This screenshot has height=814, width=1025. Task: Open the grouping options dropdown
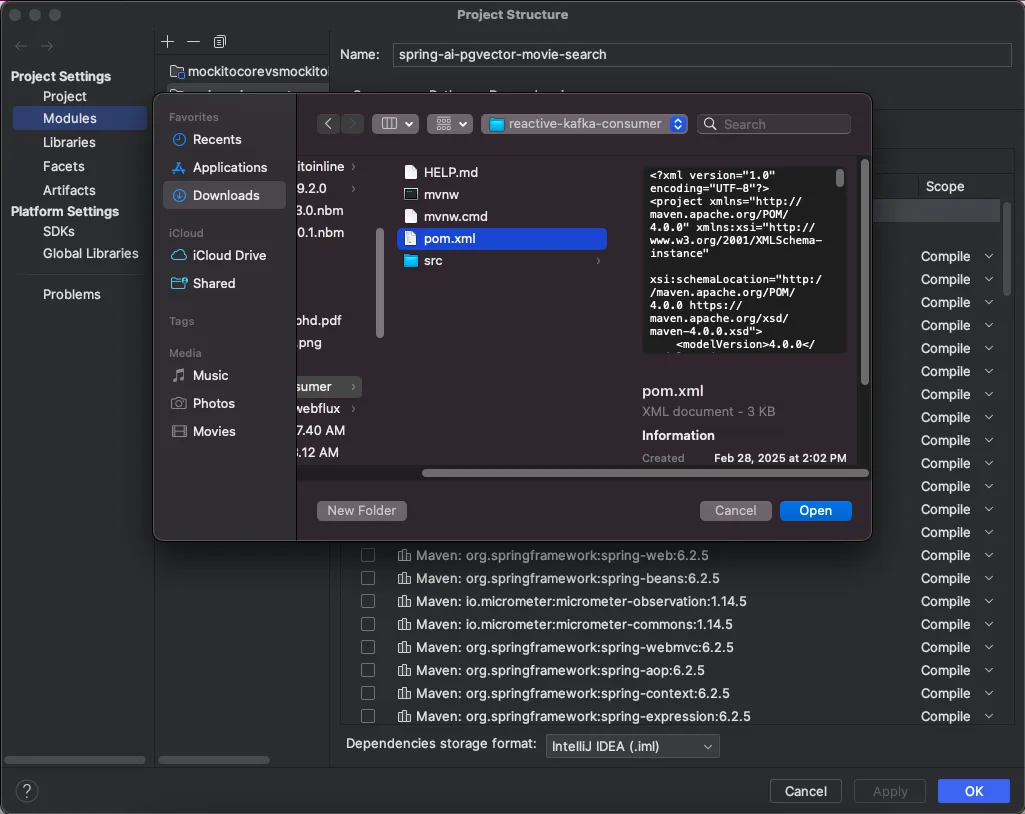[450, 124]
